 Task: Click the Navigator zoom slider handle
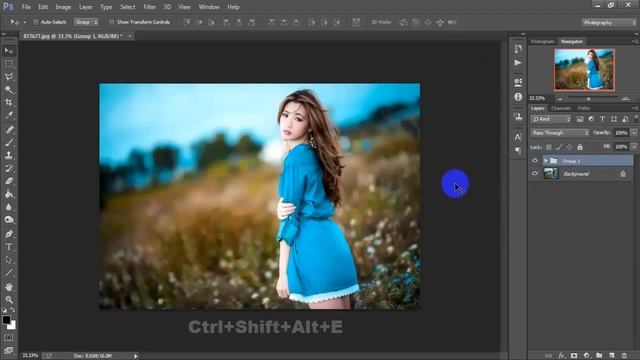[589, 99]
